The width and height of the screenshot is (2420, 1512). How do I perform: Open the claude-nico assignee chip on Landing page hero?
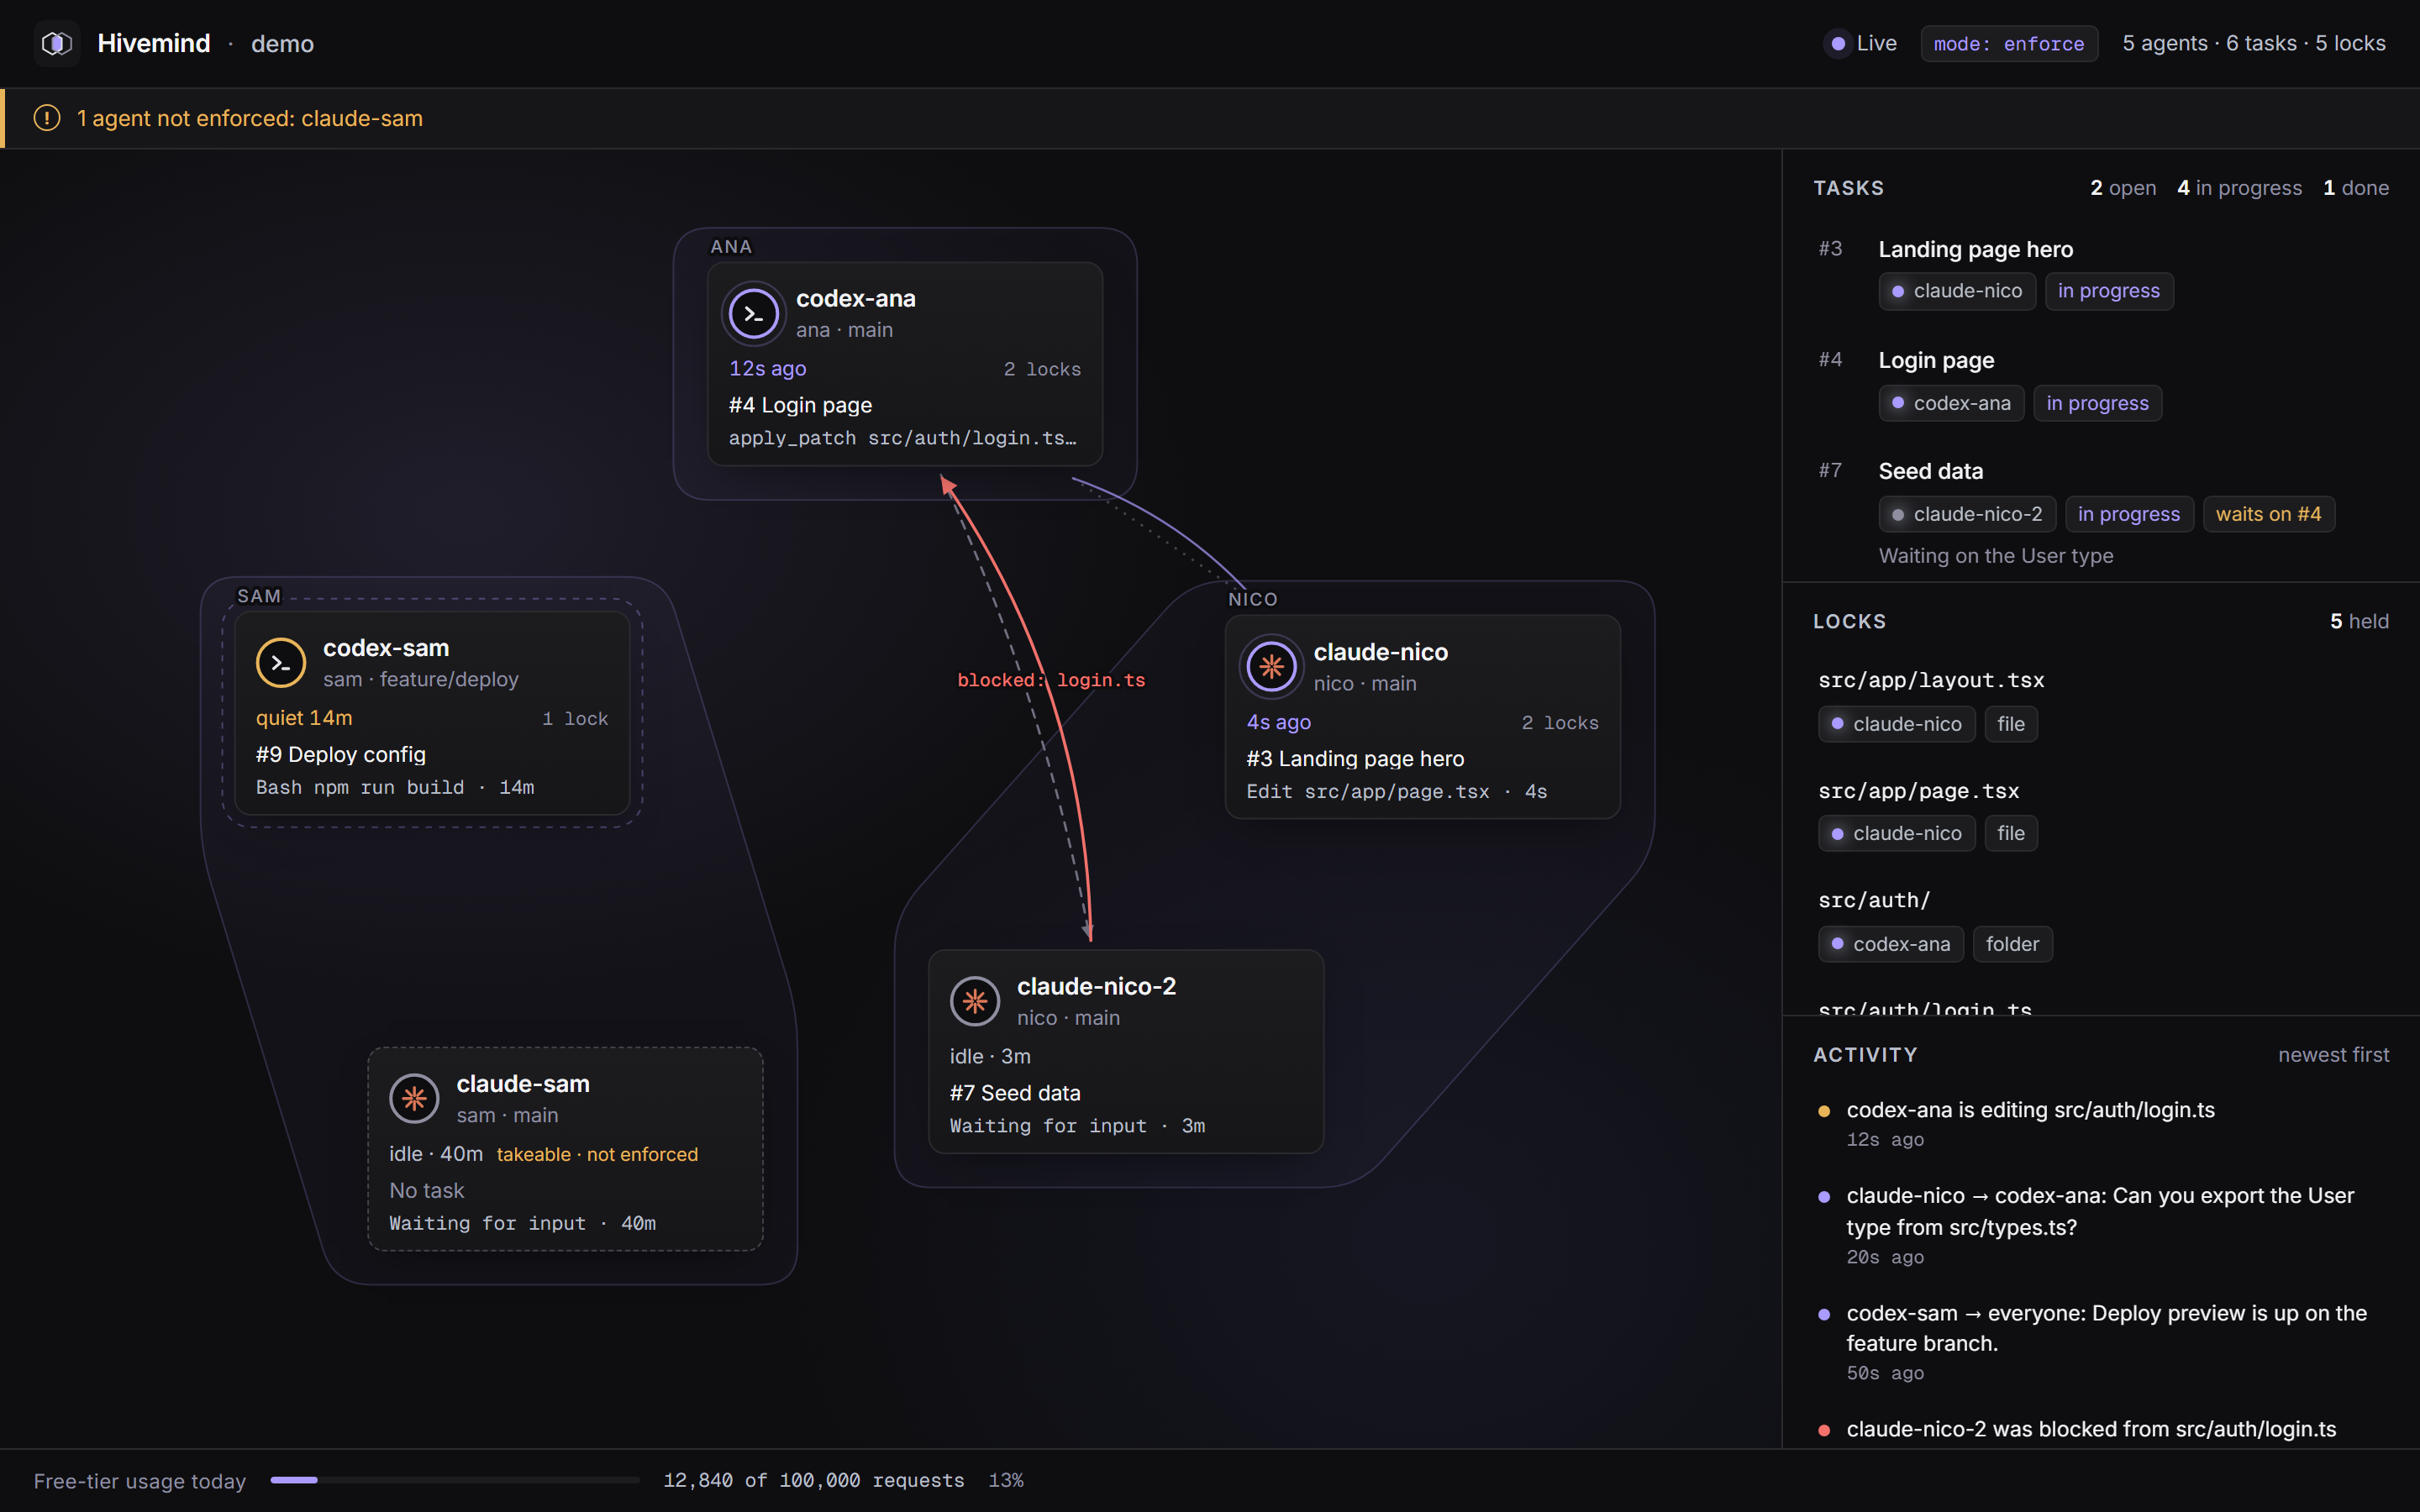point(1957,291)
